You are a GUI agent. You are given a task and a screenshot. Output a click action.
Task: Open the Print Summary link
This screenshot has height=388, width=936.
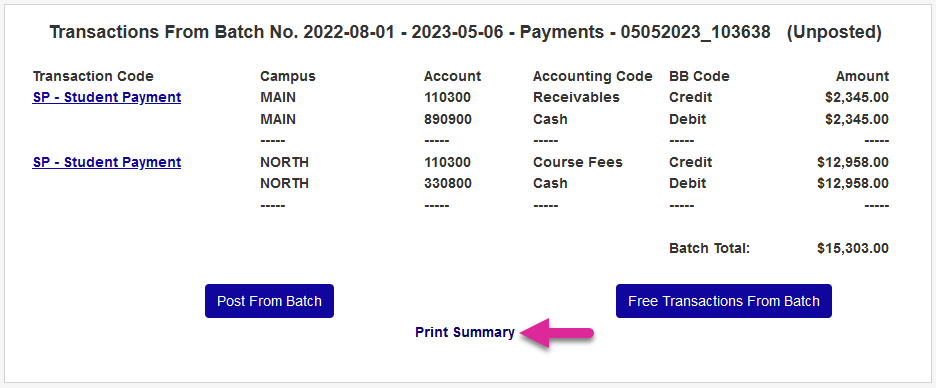(x=465, y=332)
